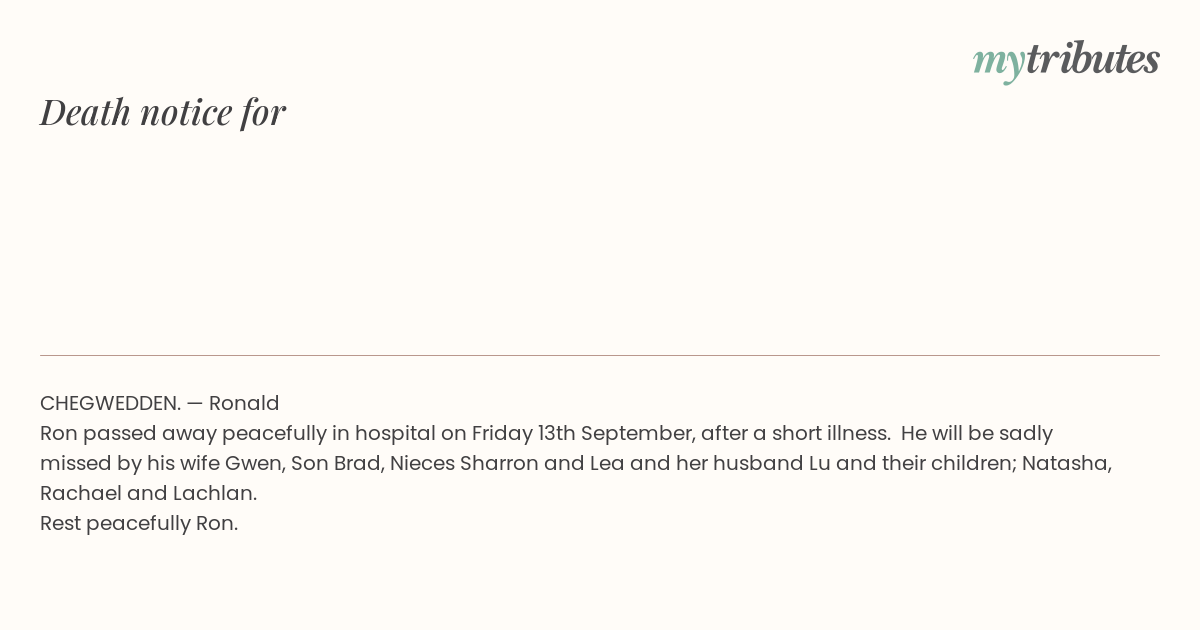
Task: Click the mytributes logo
Action: click(1066, 60)
